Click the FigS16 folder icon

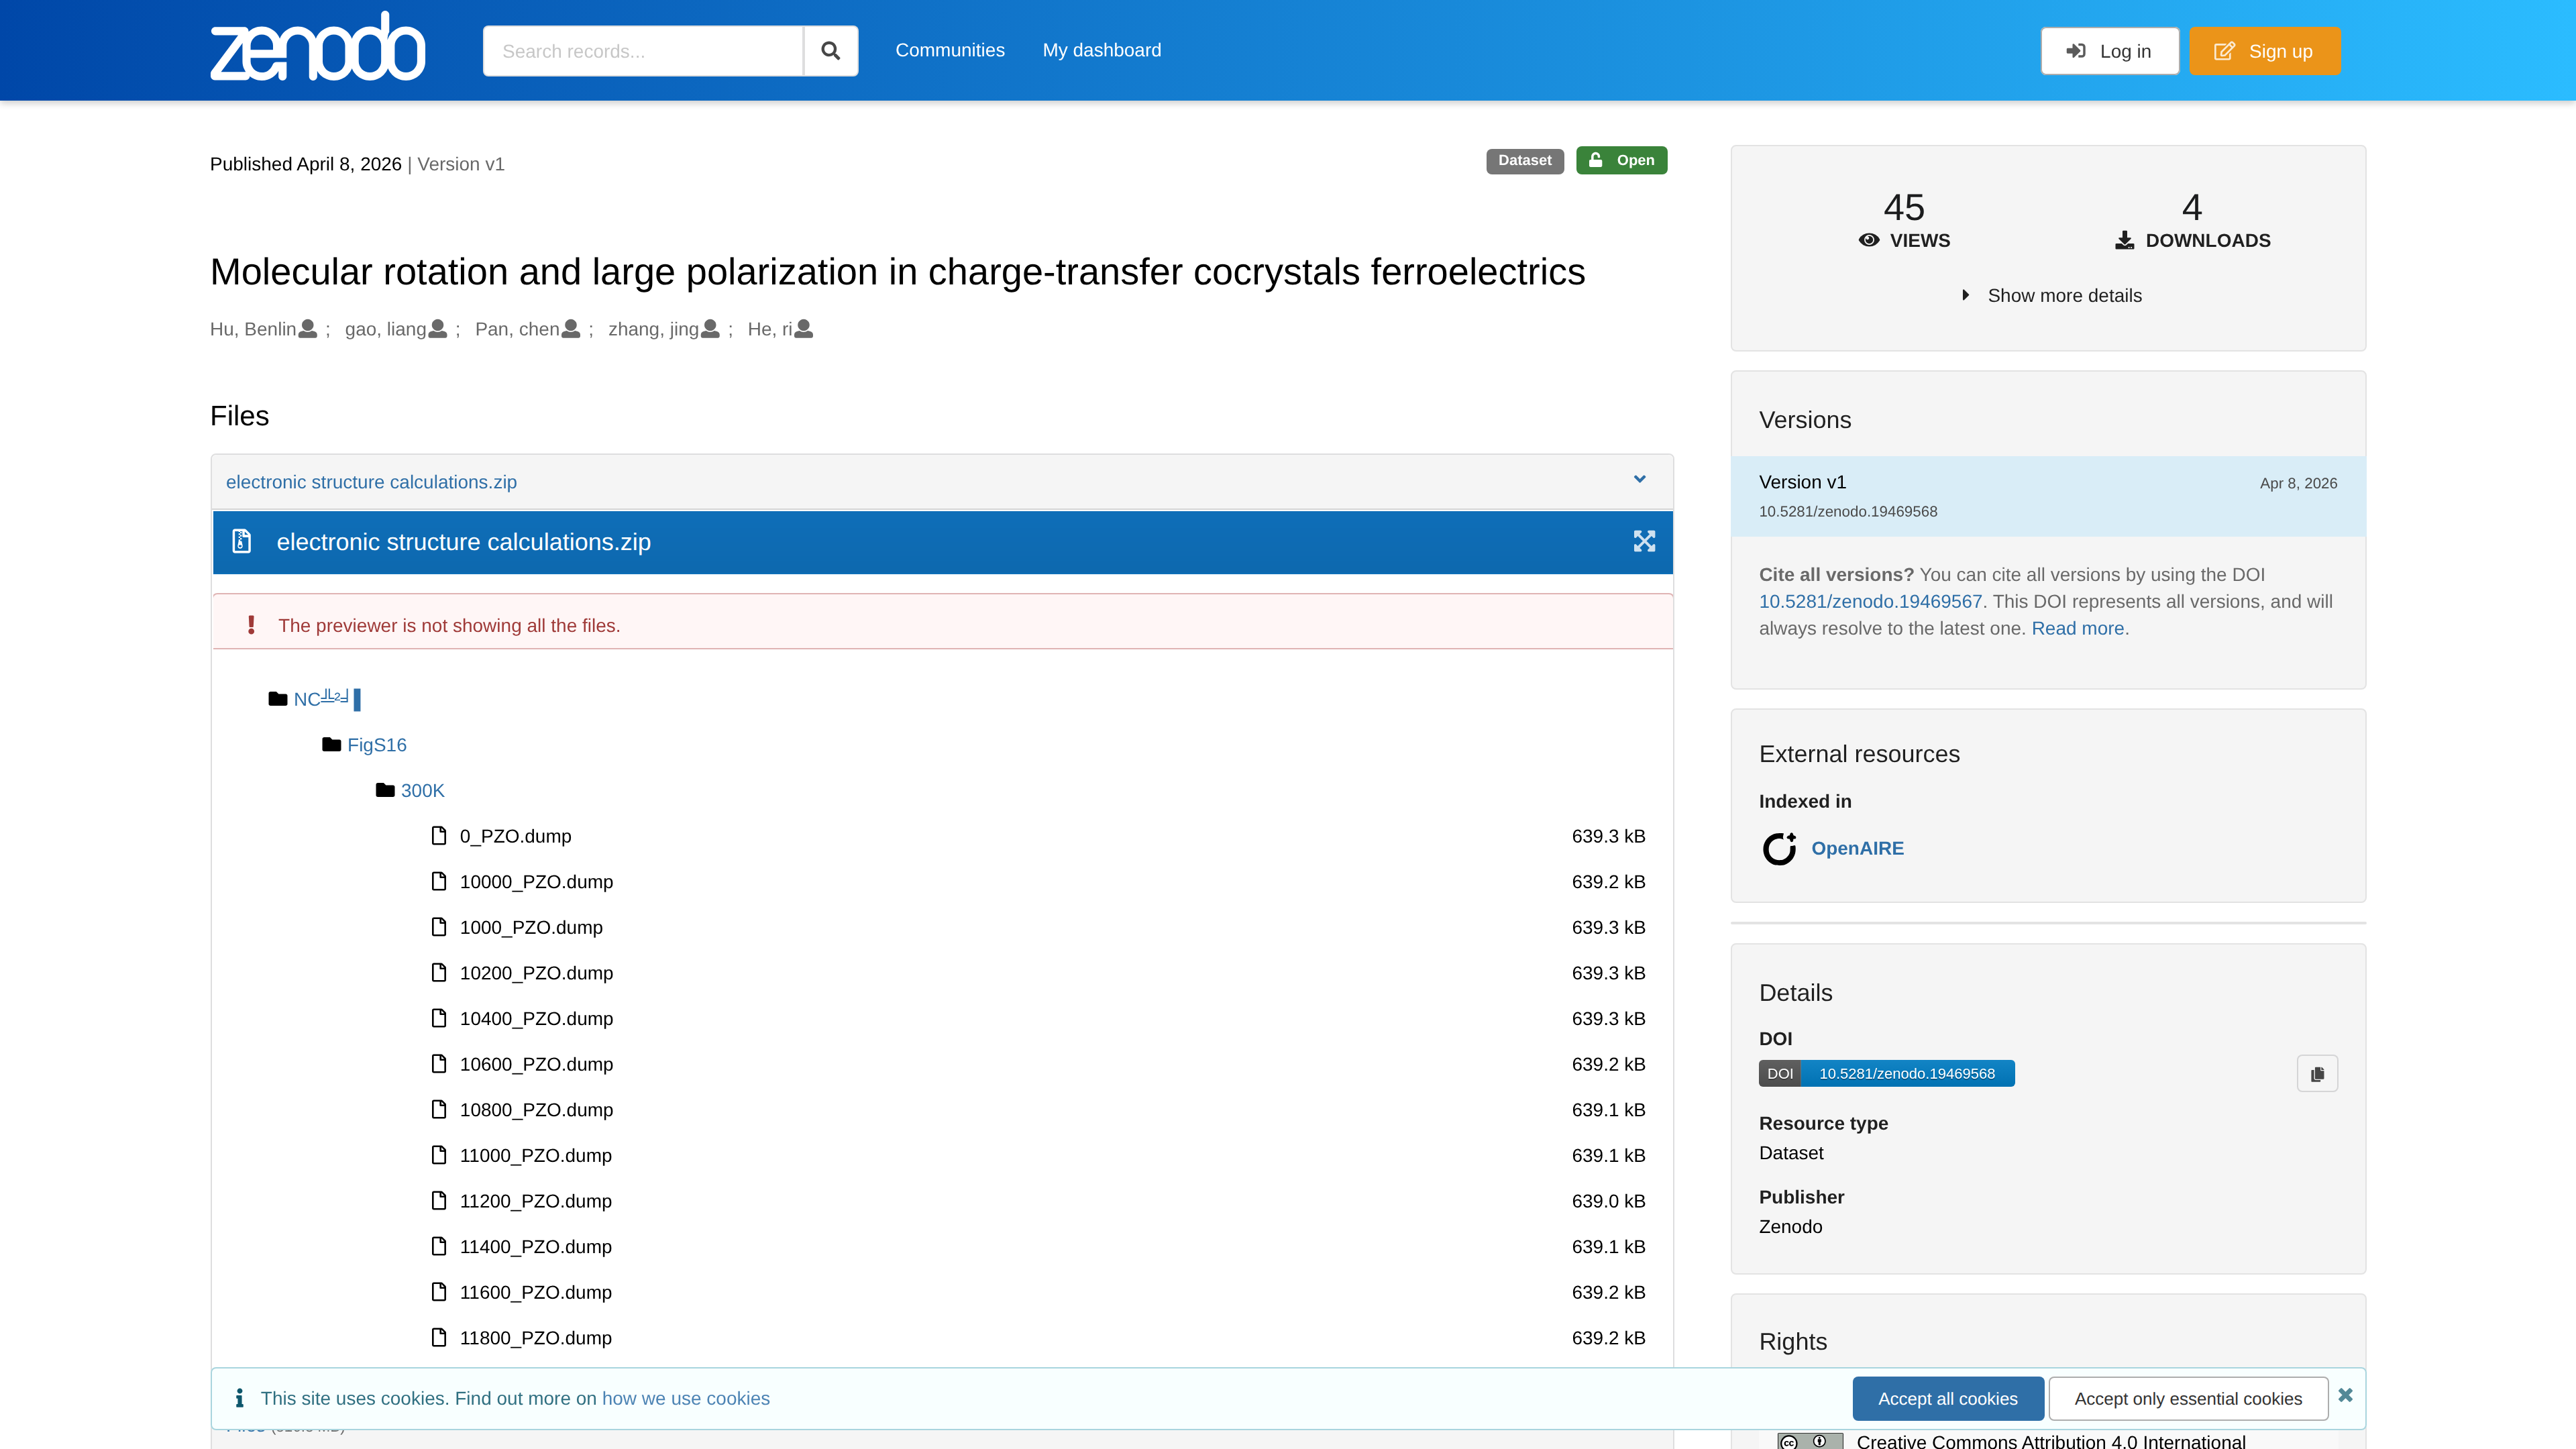click(332, 744)
